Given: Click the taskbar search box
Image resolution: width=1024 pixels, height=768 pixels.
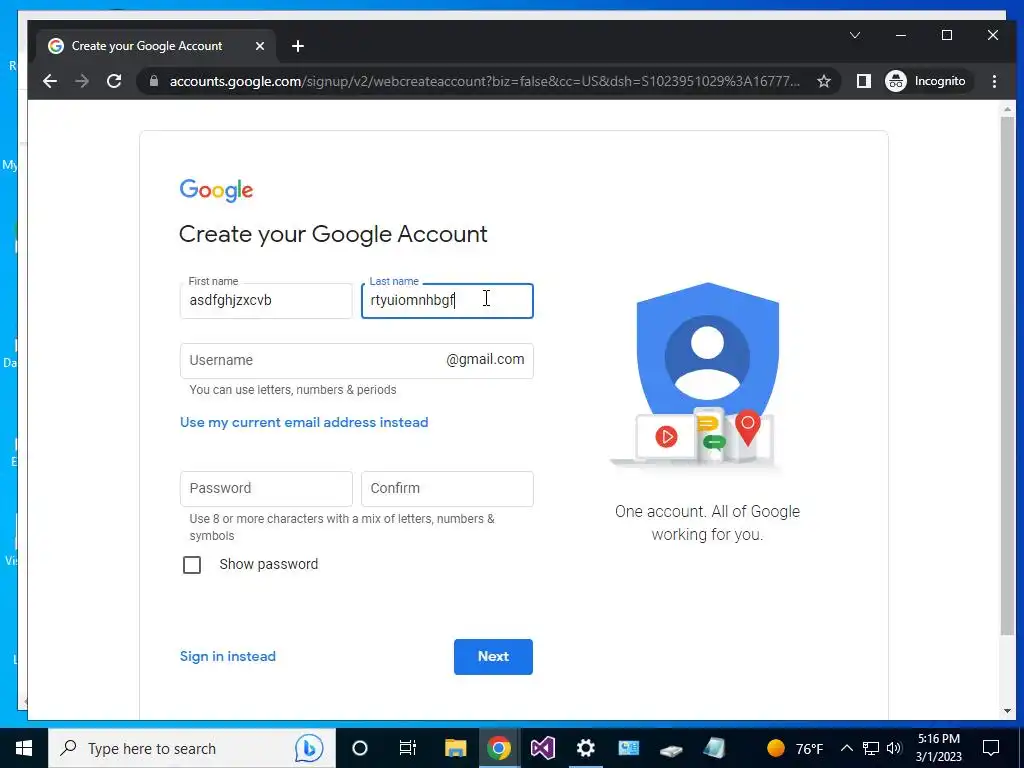Looking at the screenshot, I should point(192,748).
